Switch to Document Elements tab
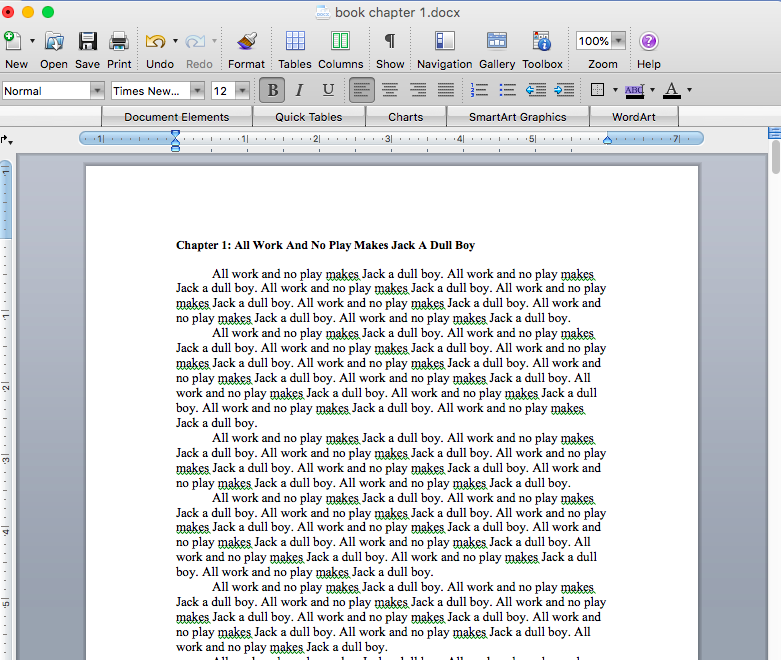 tap(177, 117)
